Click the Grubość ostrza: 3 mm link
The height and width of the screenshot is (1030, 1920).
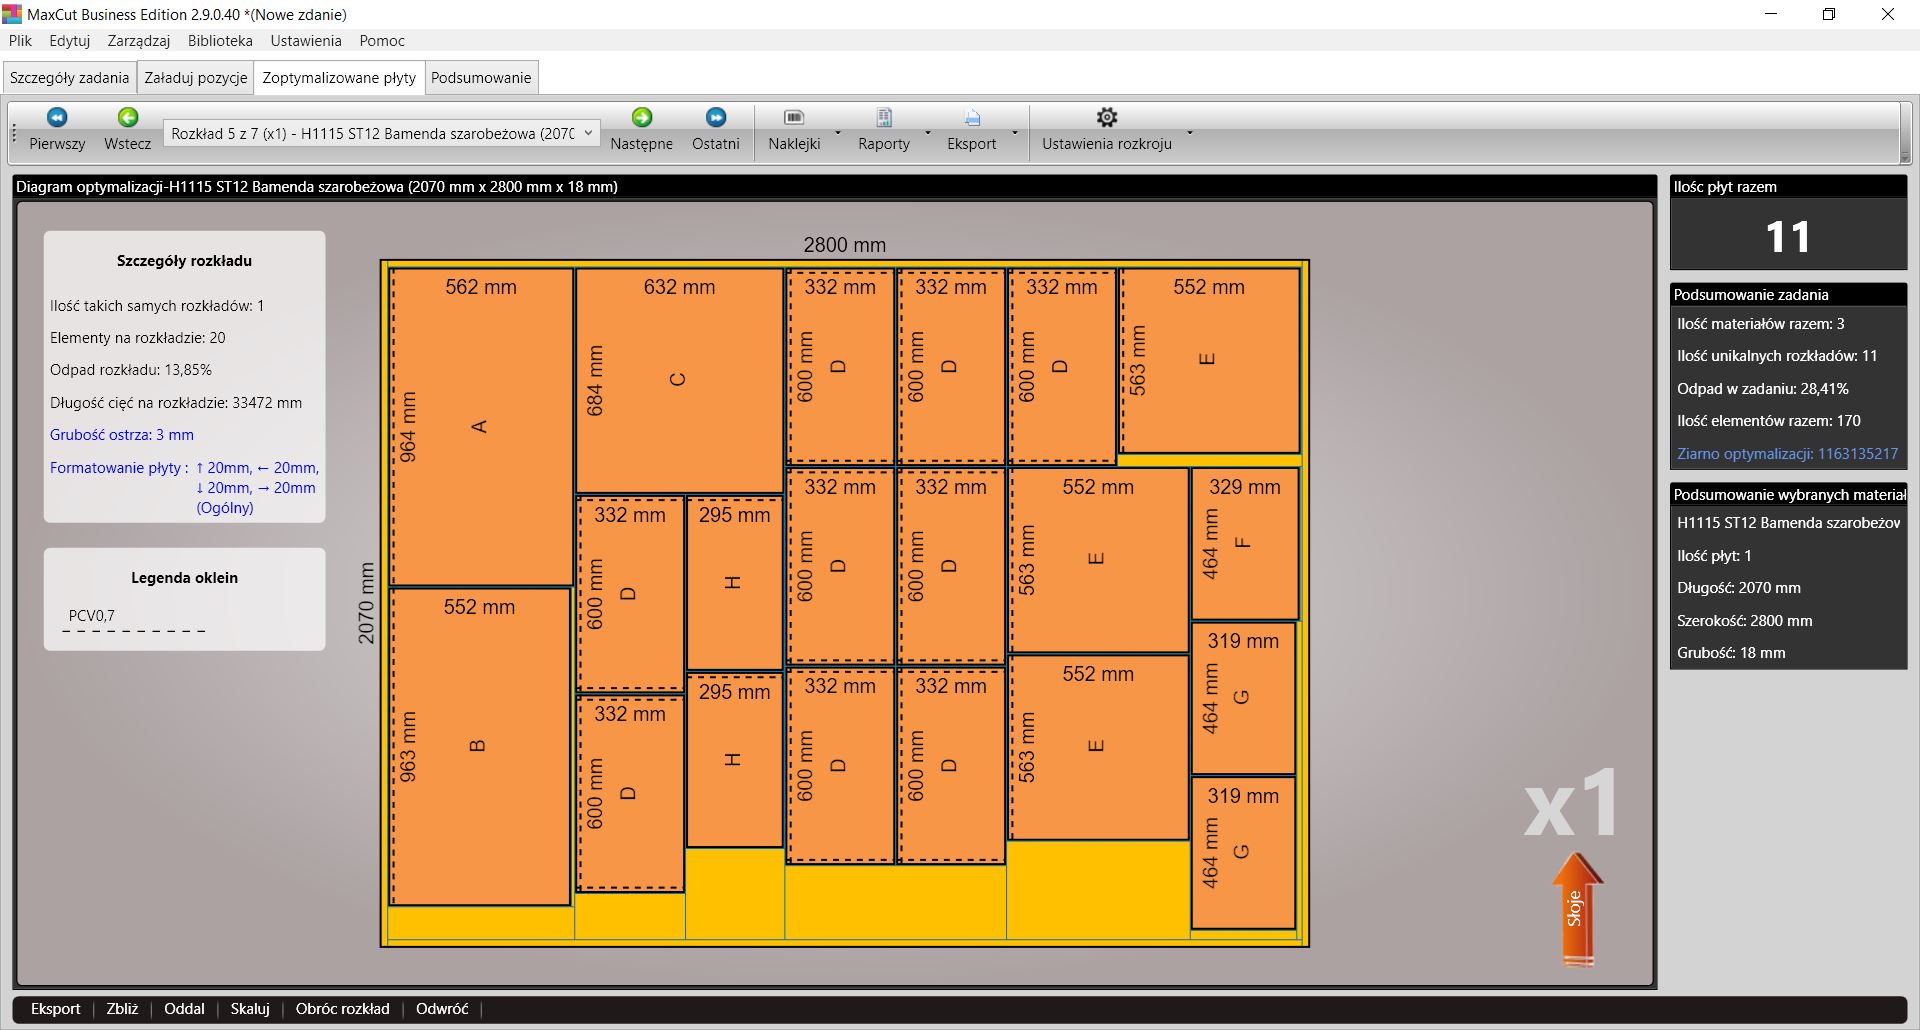(x=122, y=435)
